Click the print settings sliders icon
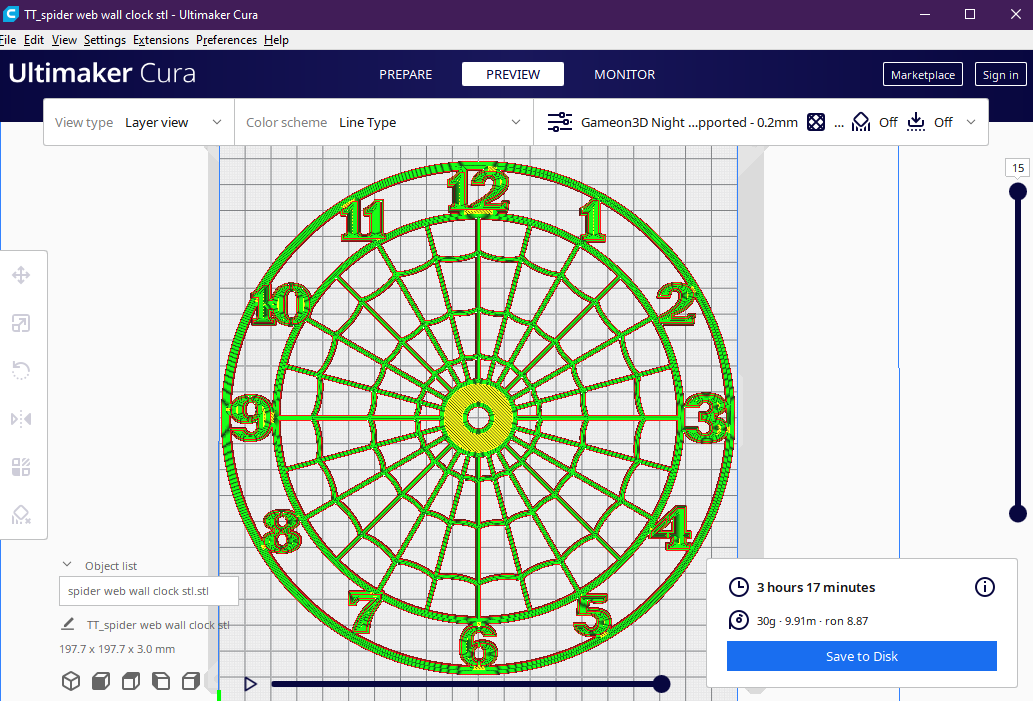1033x701 pixels. pyautogui.click(x=560, y=122)
